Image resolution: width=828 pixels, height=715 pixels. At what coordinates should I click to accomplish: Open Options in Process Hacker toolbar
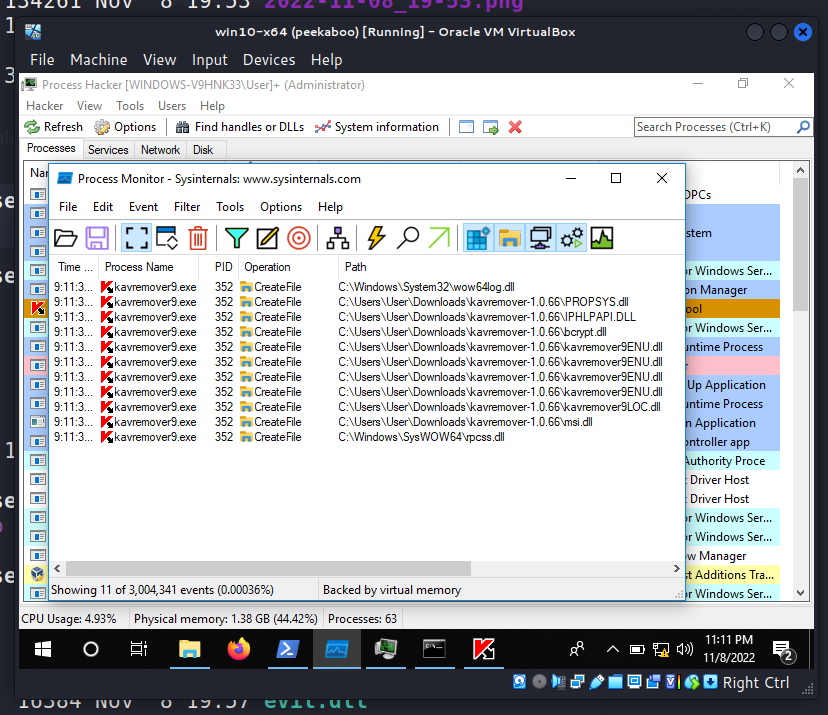[x=125, y=127]
